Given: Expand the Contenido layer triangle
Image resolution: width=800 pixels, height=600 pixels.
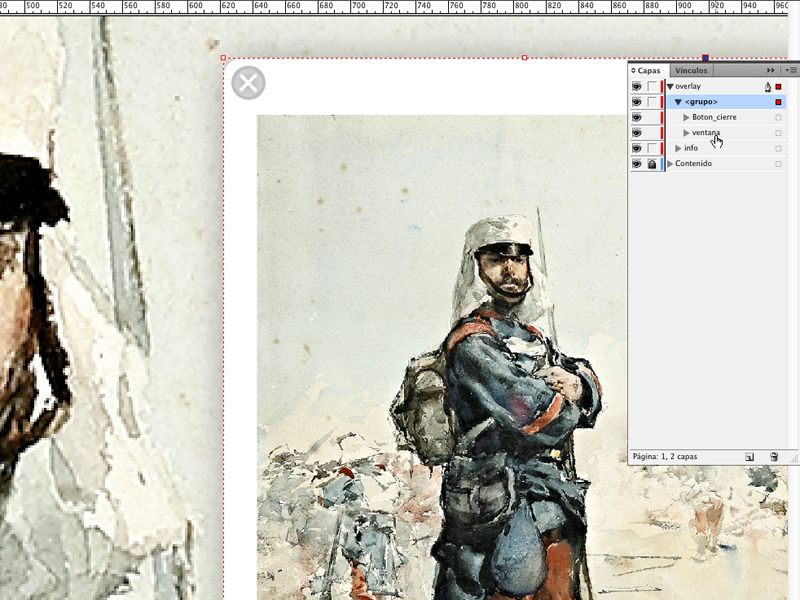Looking at the screenshot, I should 670,164.
